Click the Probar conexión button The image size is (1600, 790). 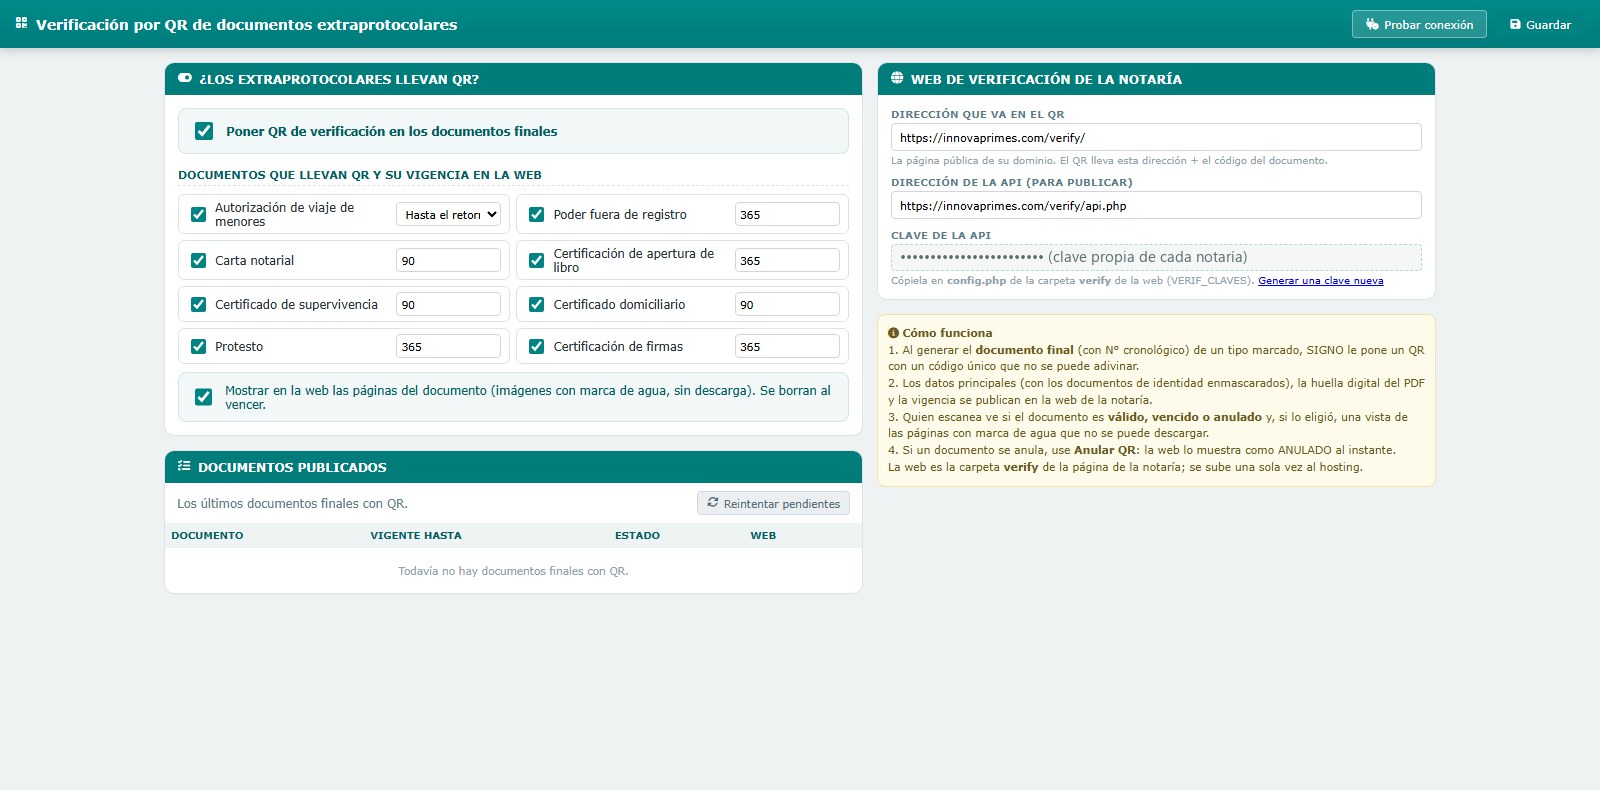click(x=1419, y=24)
